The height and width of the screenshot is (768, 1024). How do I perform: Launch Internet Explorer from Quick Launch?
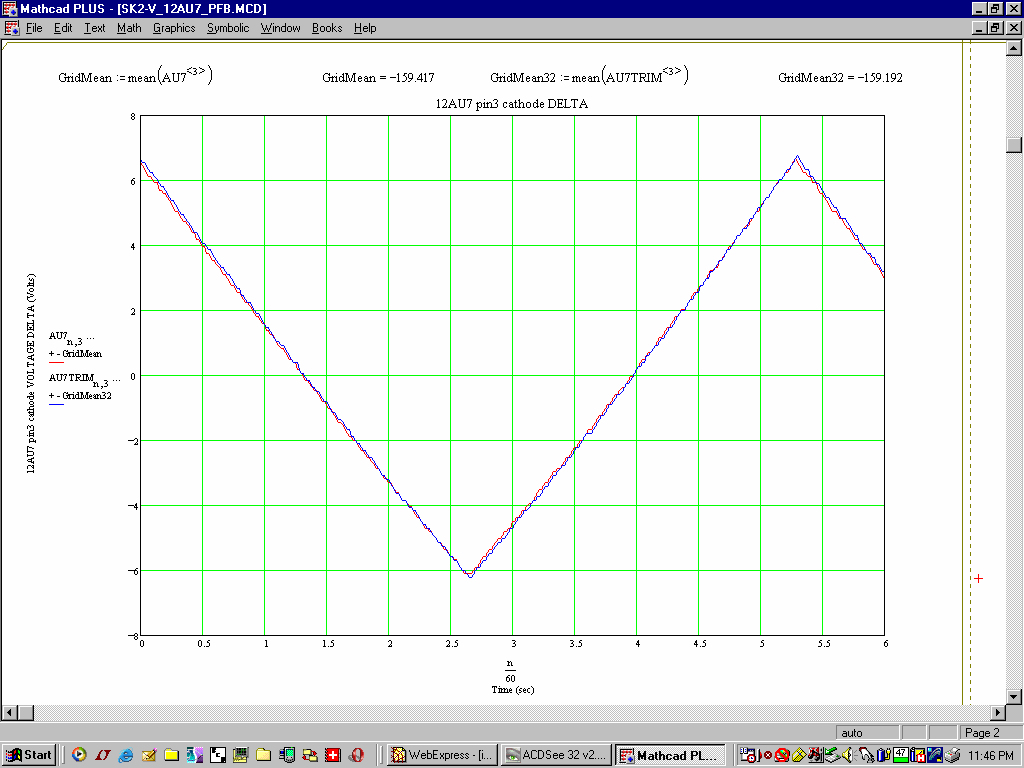[126, 755]
